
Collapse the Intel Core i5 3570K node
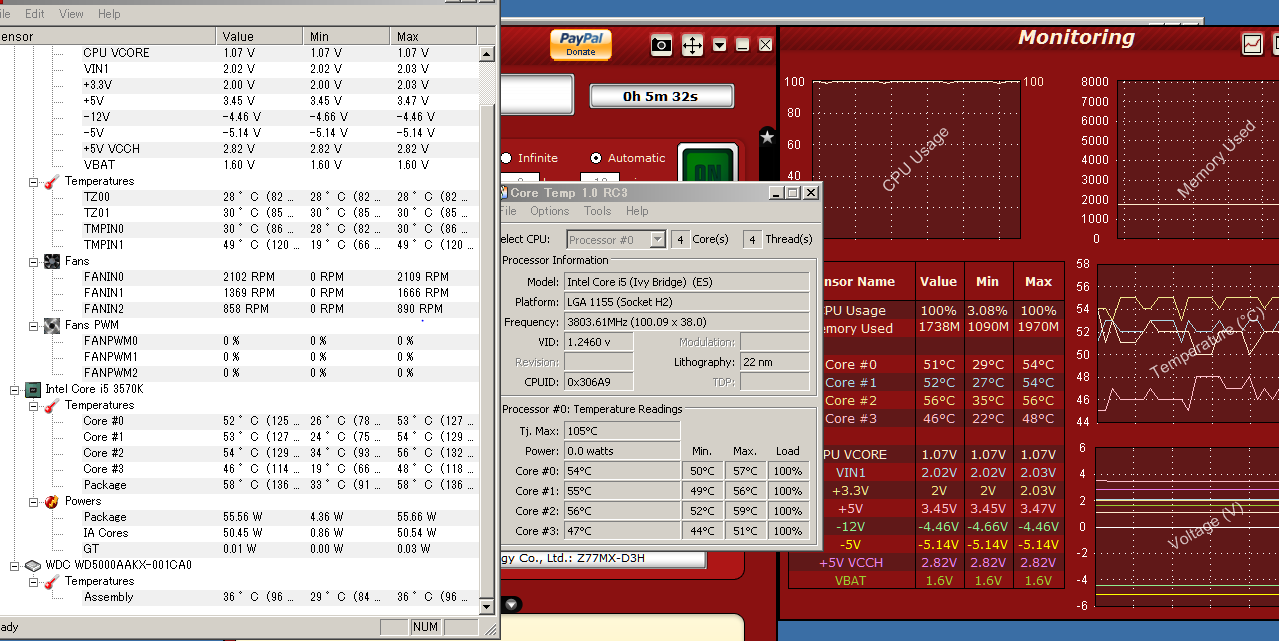tap(14, 389)
